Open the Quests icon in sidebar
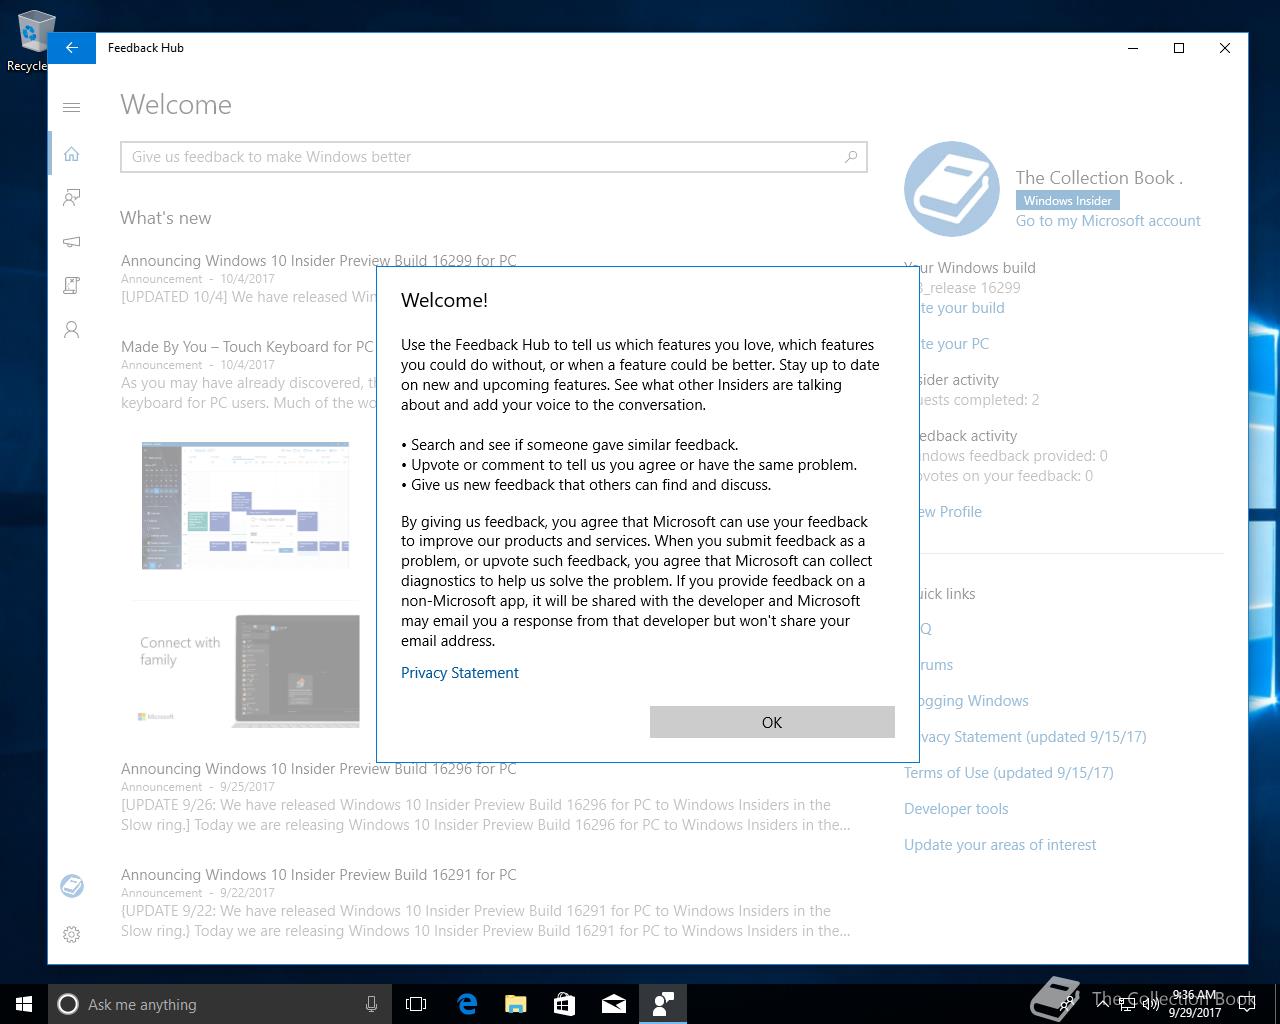Viewport: 1280px width, 1024px height. tap(72, 286)
